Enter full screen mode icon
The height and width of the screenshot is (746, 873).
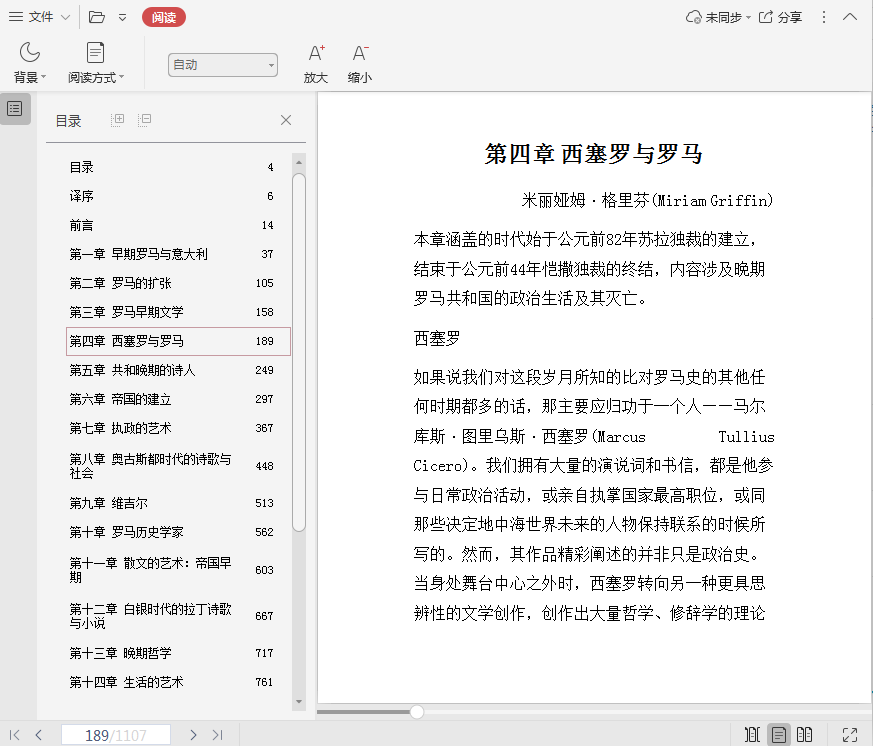tap(850, 735)
